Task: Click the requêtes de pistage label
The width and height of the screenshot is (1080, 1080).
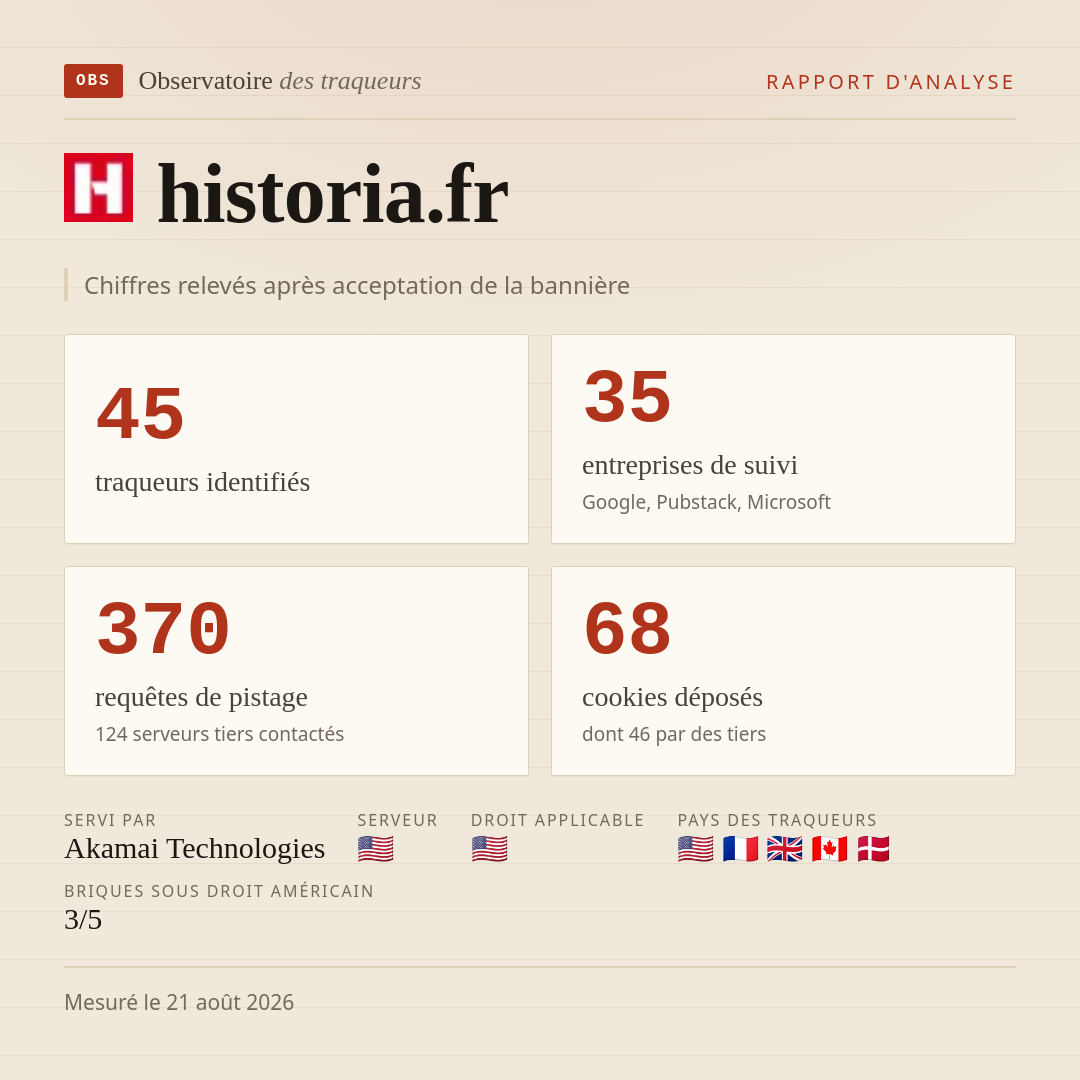Action: click(x=201, y=697)
